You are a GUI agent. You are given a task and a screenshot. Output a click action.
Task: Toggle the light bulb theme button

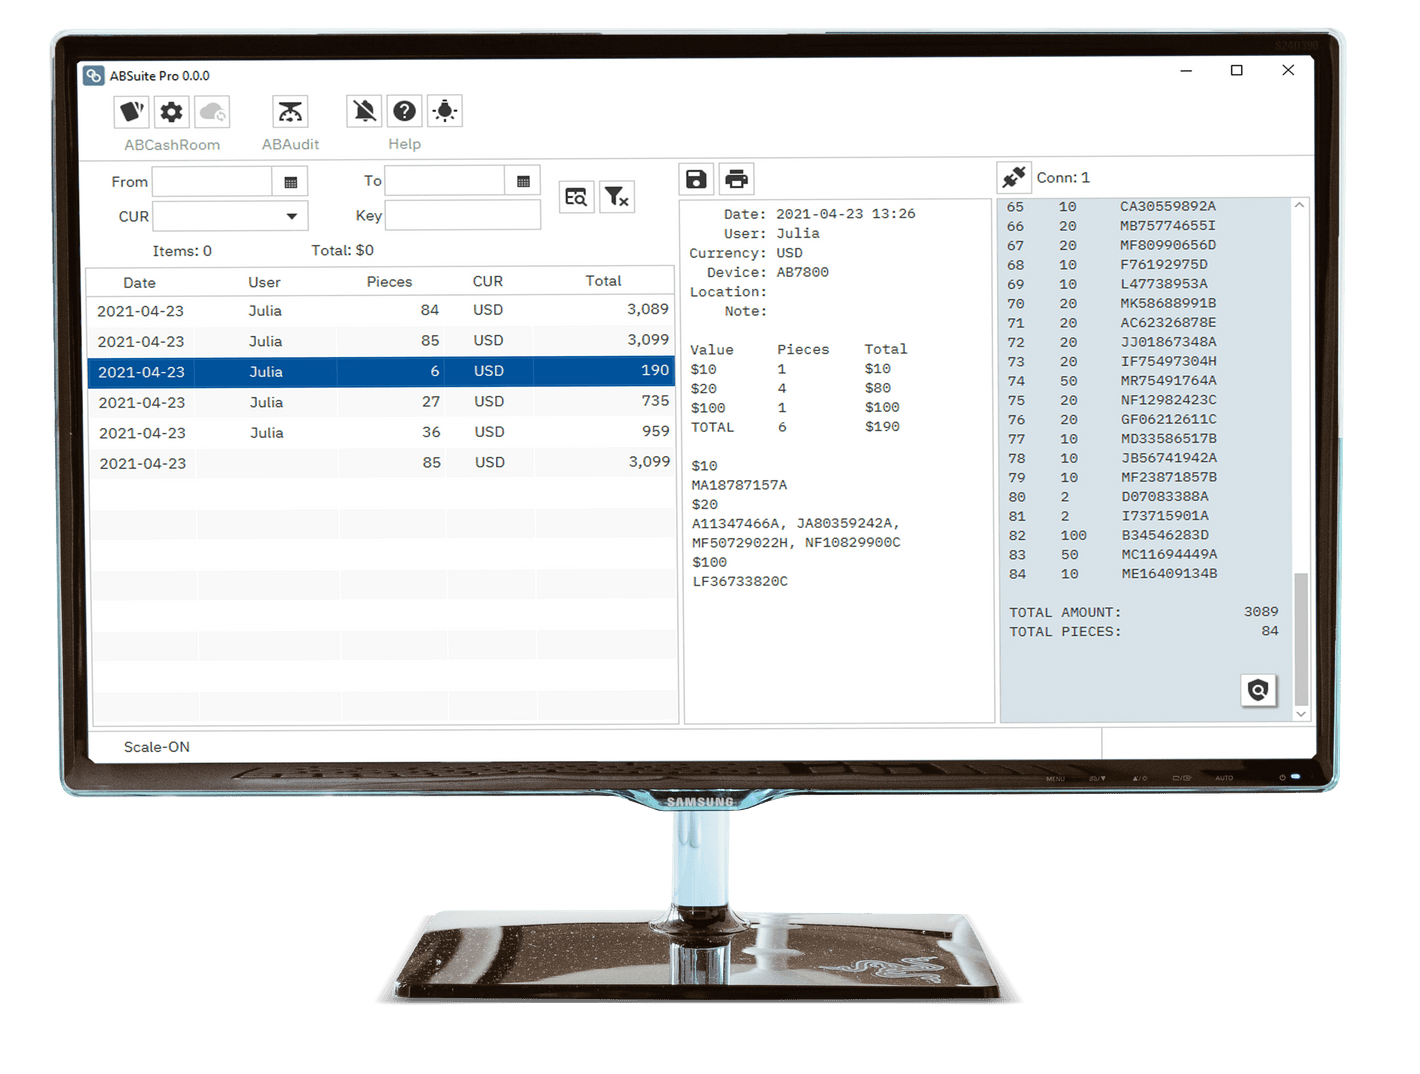tap(445, 111)
